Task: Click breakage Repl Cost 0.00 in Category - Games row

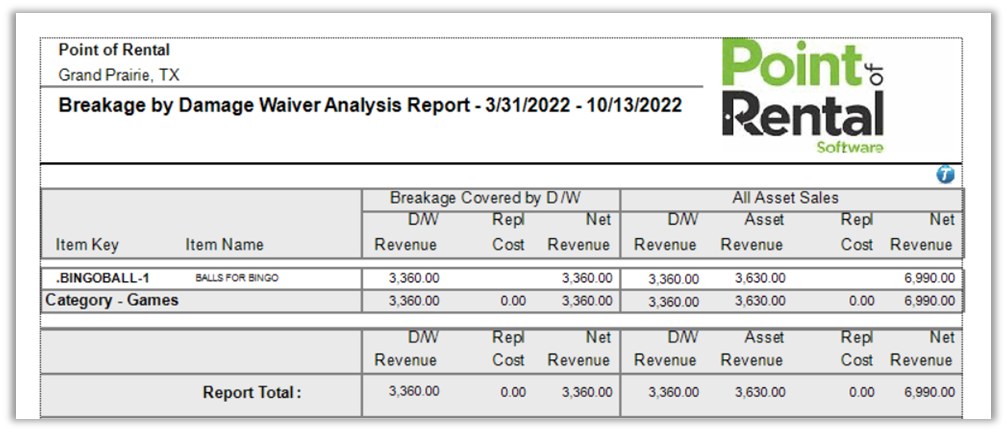Action: click(512, 301)
